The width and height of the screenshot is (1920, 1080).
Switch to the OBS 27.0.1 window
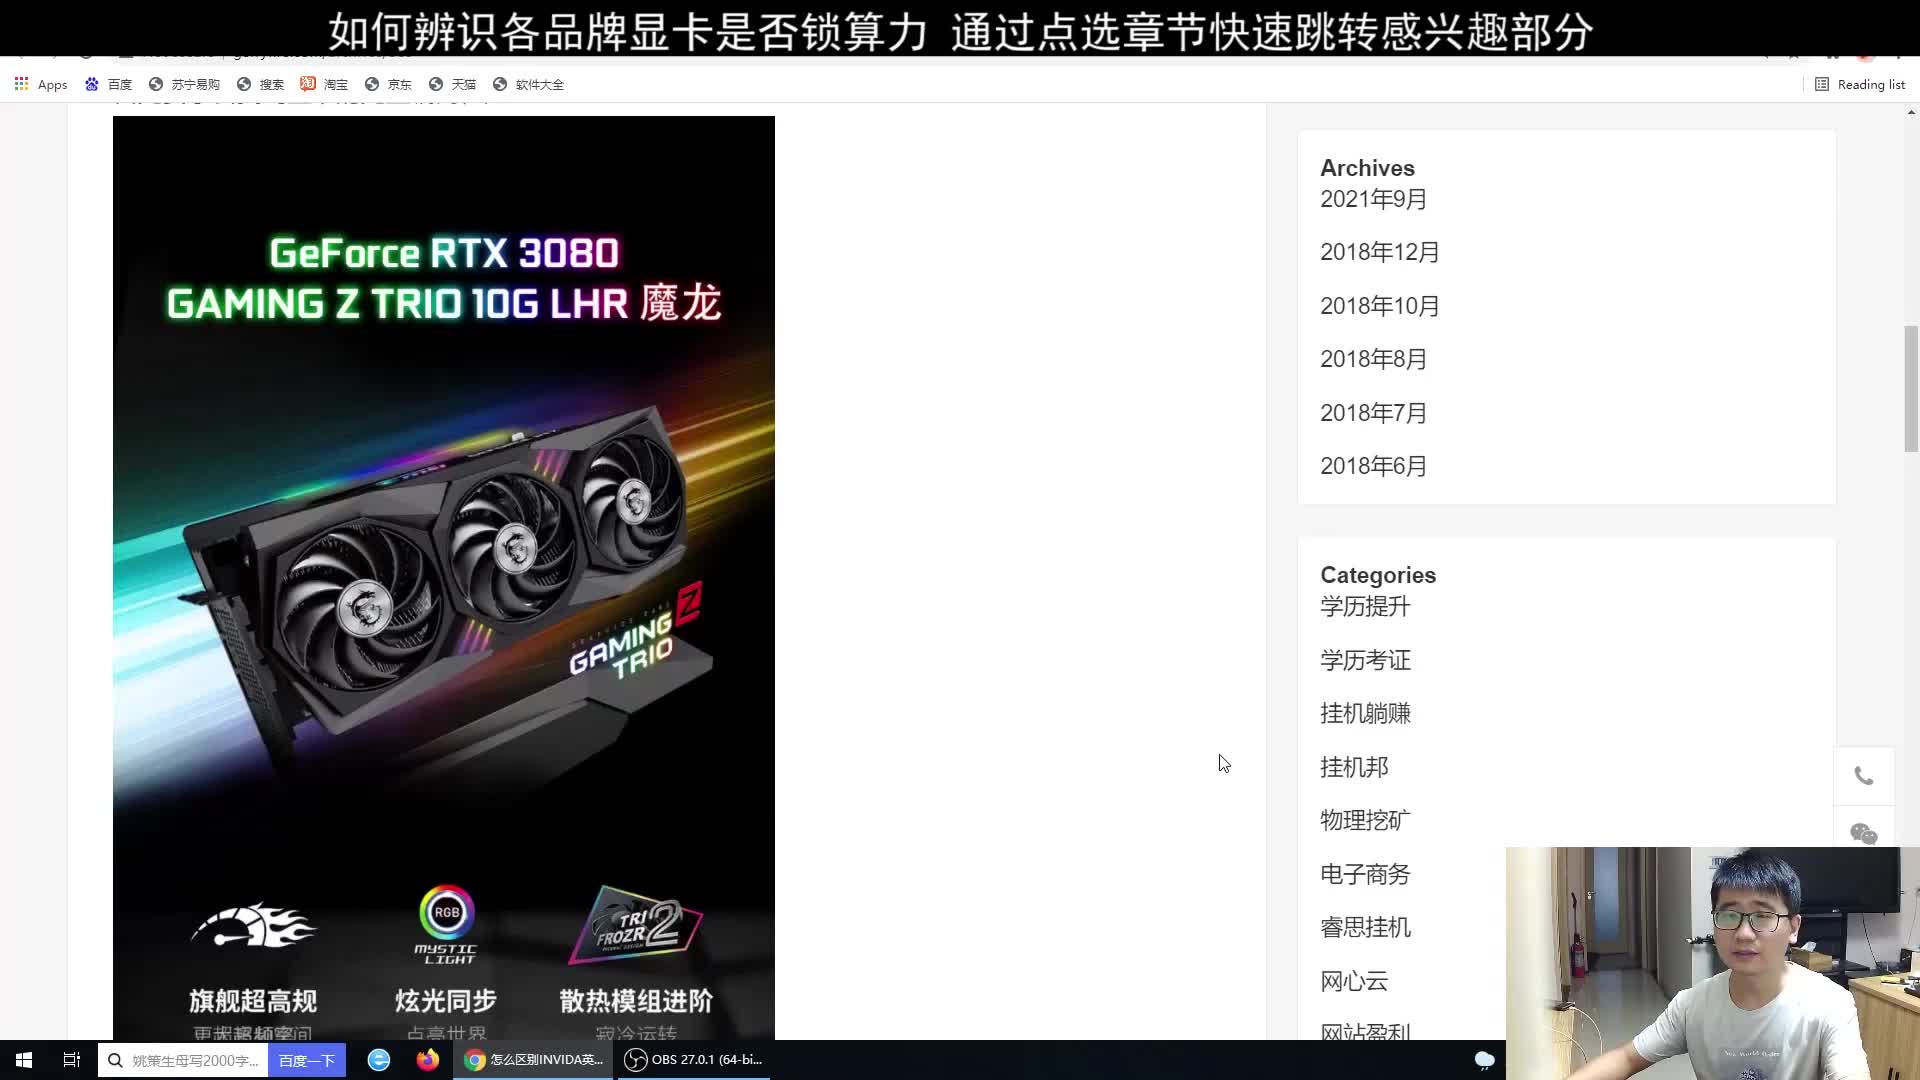tap(692, 1059)
